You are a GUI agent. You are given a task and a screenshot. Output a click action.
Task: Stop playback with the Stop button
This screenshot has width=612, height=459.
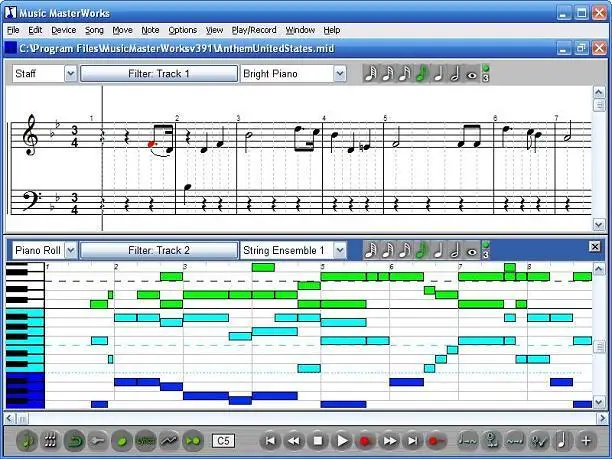tap(318, 441)
